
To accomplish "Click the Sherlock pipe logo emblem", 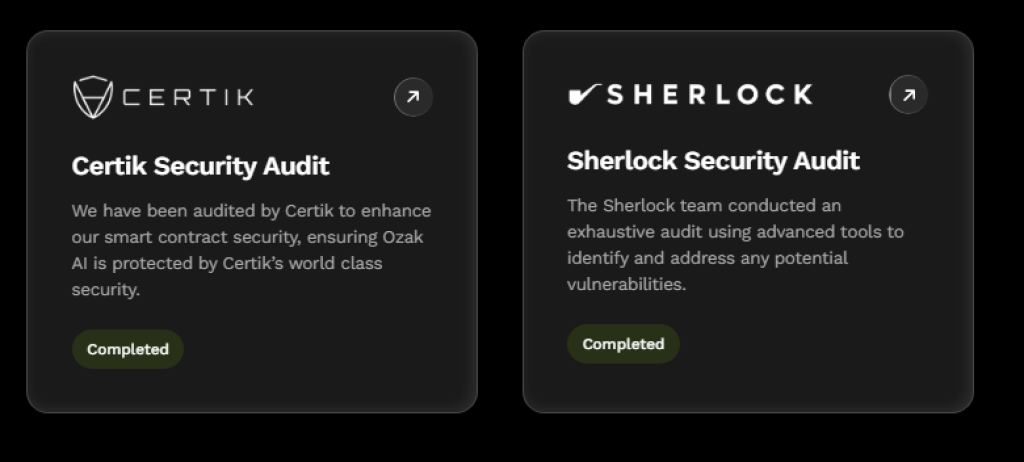I will coord(583,95).
